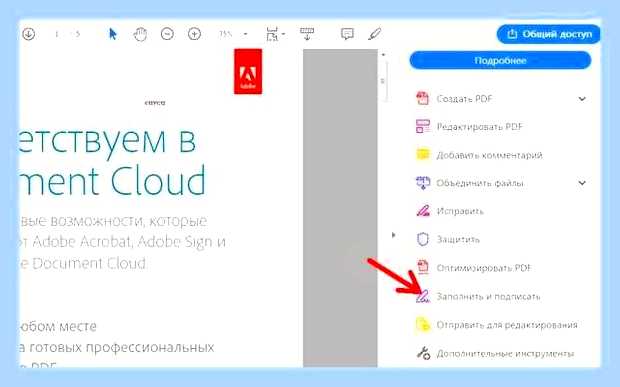Select the arrow Selection tool
620x387 pixels.
113,34
